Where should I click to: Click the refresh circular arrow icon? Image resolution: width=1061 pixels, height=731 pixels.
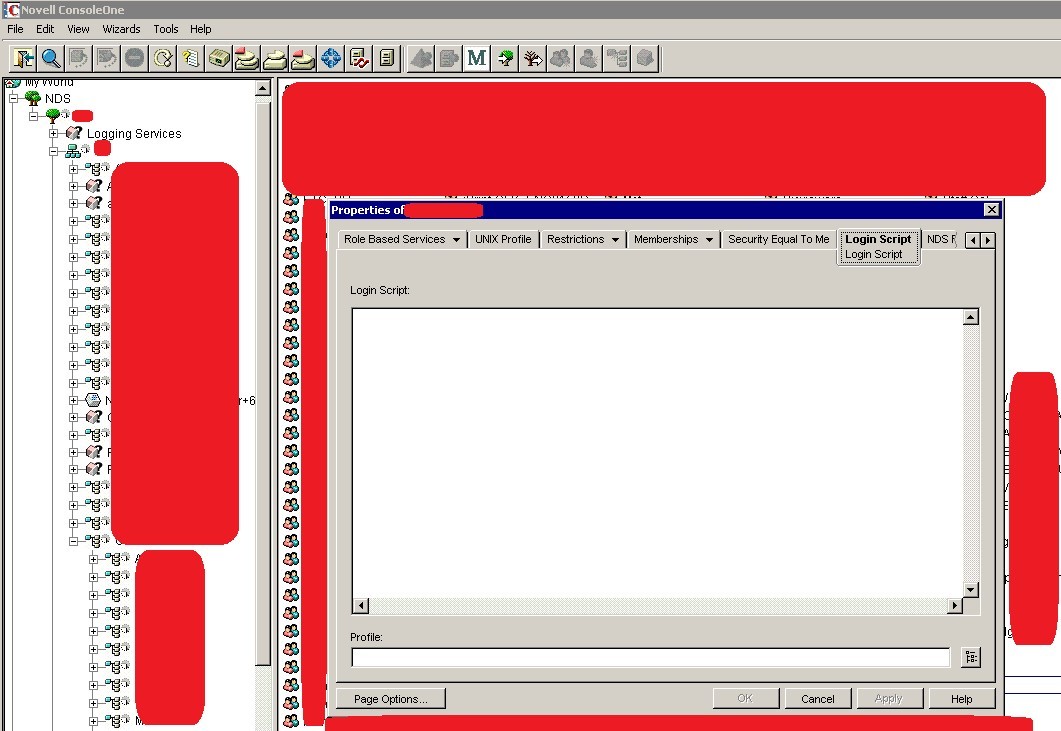pos(163,58)
